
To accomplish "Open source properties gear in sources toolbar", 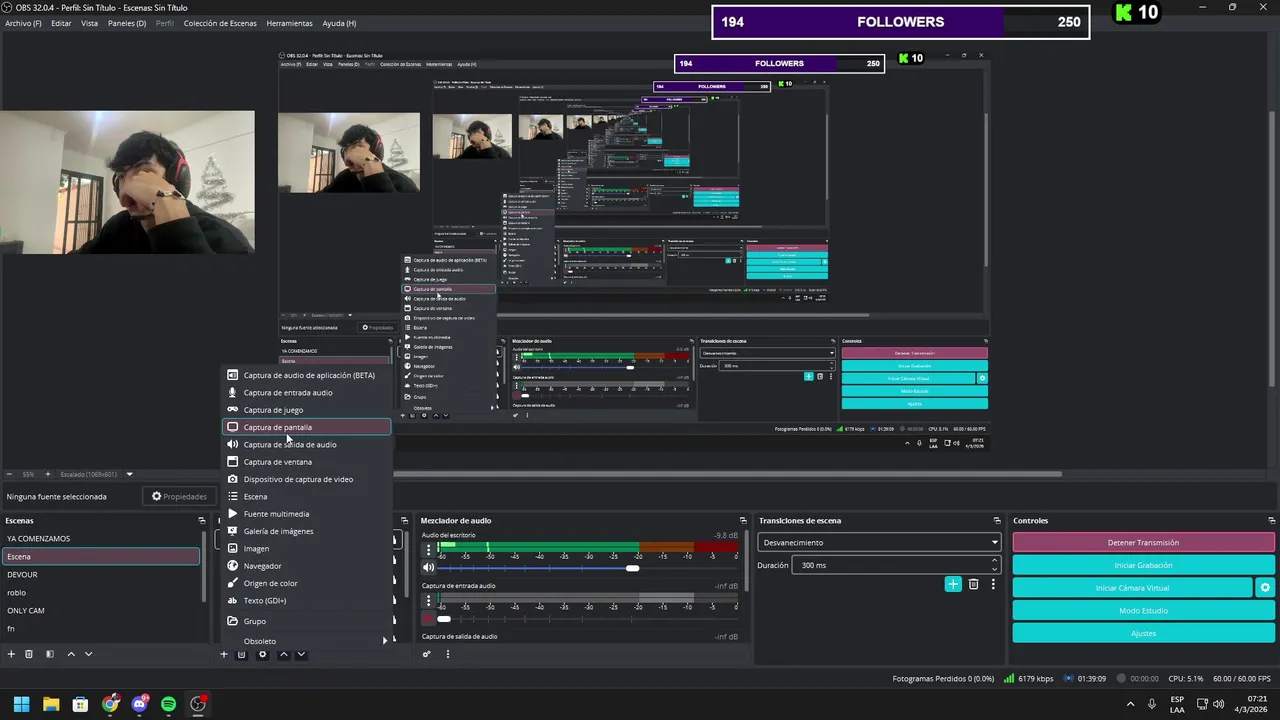I will 263,654.
